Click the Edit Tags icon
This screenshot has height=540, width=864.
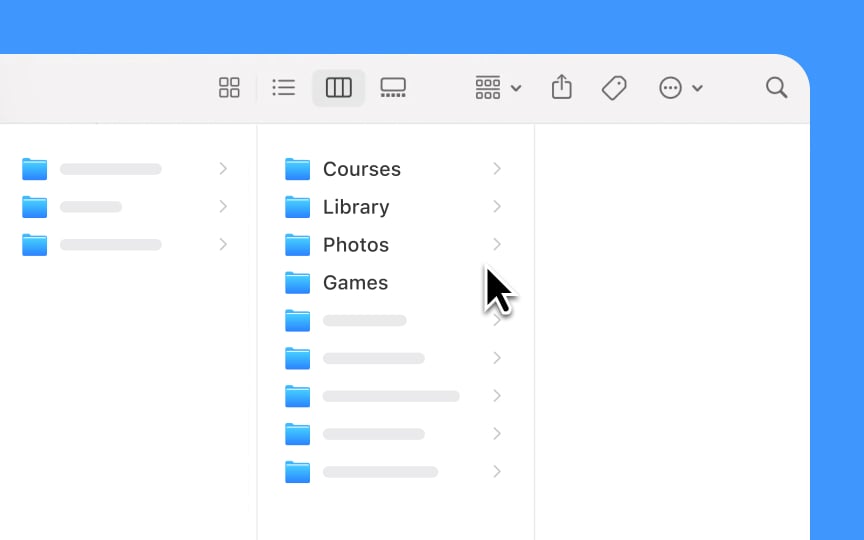pyautogui.click(x=614, y=88)
